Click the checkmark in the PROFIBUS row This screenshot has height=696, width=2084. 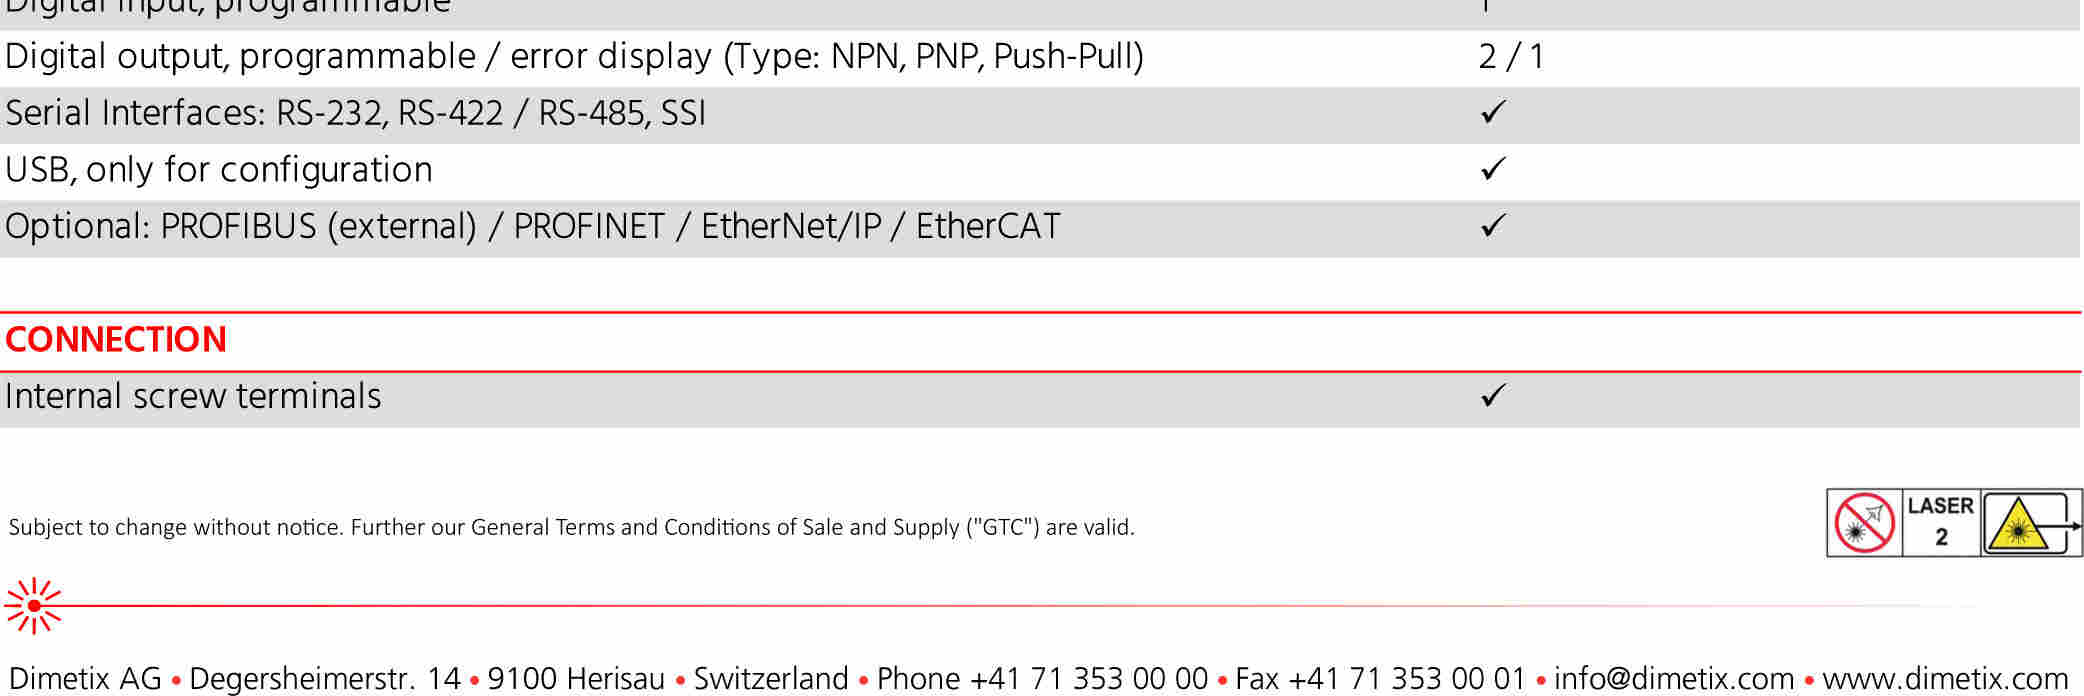pyautogui.click(x=1493, y=226)
